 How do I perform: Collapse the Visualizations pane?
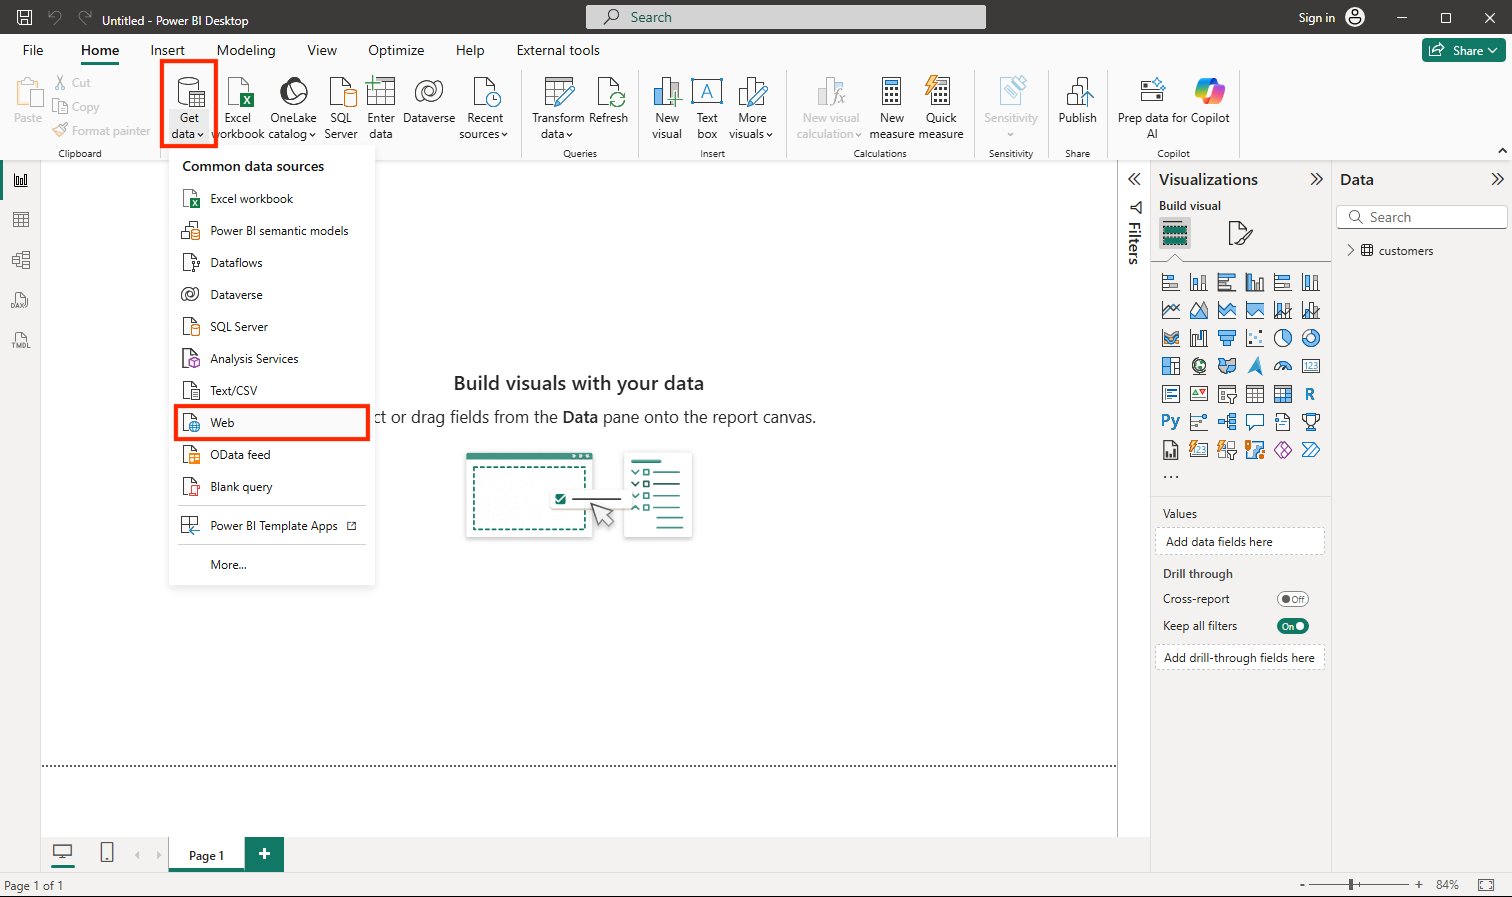coord(1316,179)
